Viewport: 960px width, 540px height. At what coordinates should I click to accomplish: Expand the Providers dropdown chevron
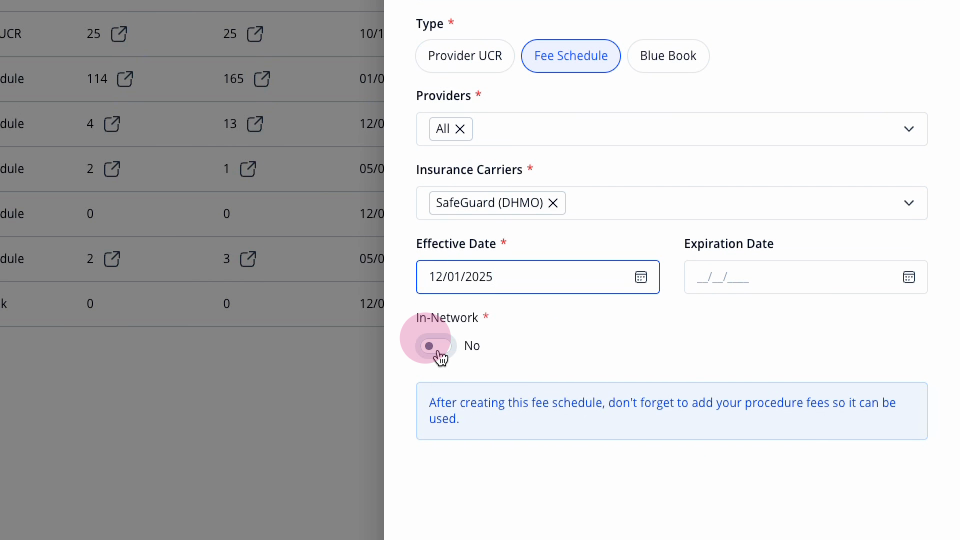(909, 129)
